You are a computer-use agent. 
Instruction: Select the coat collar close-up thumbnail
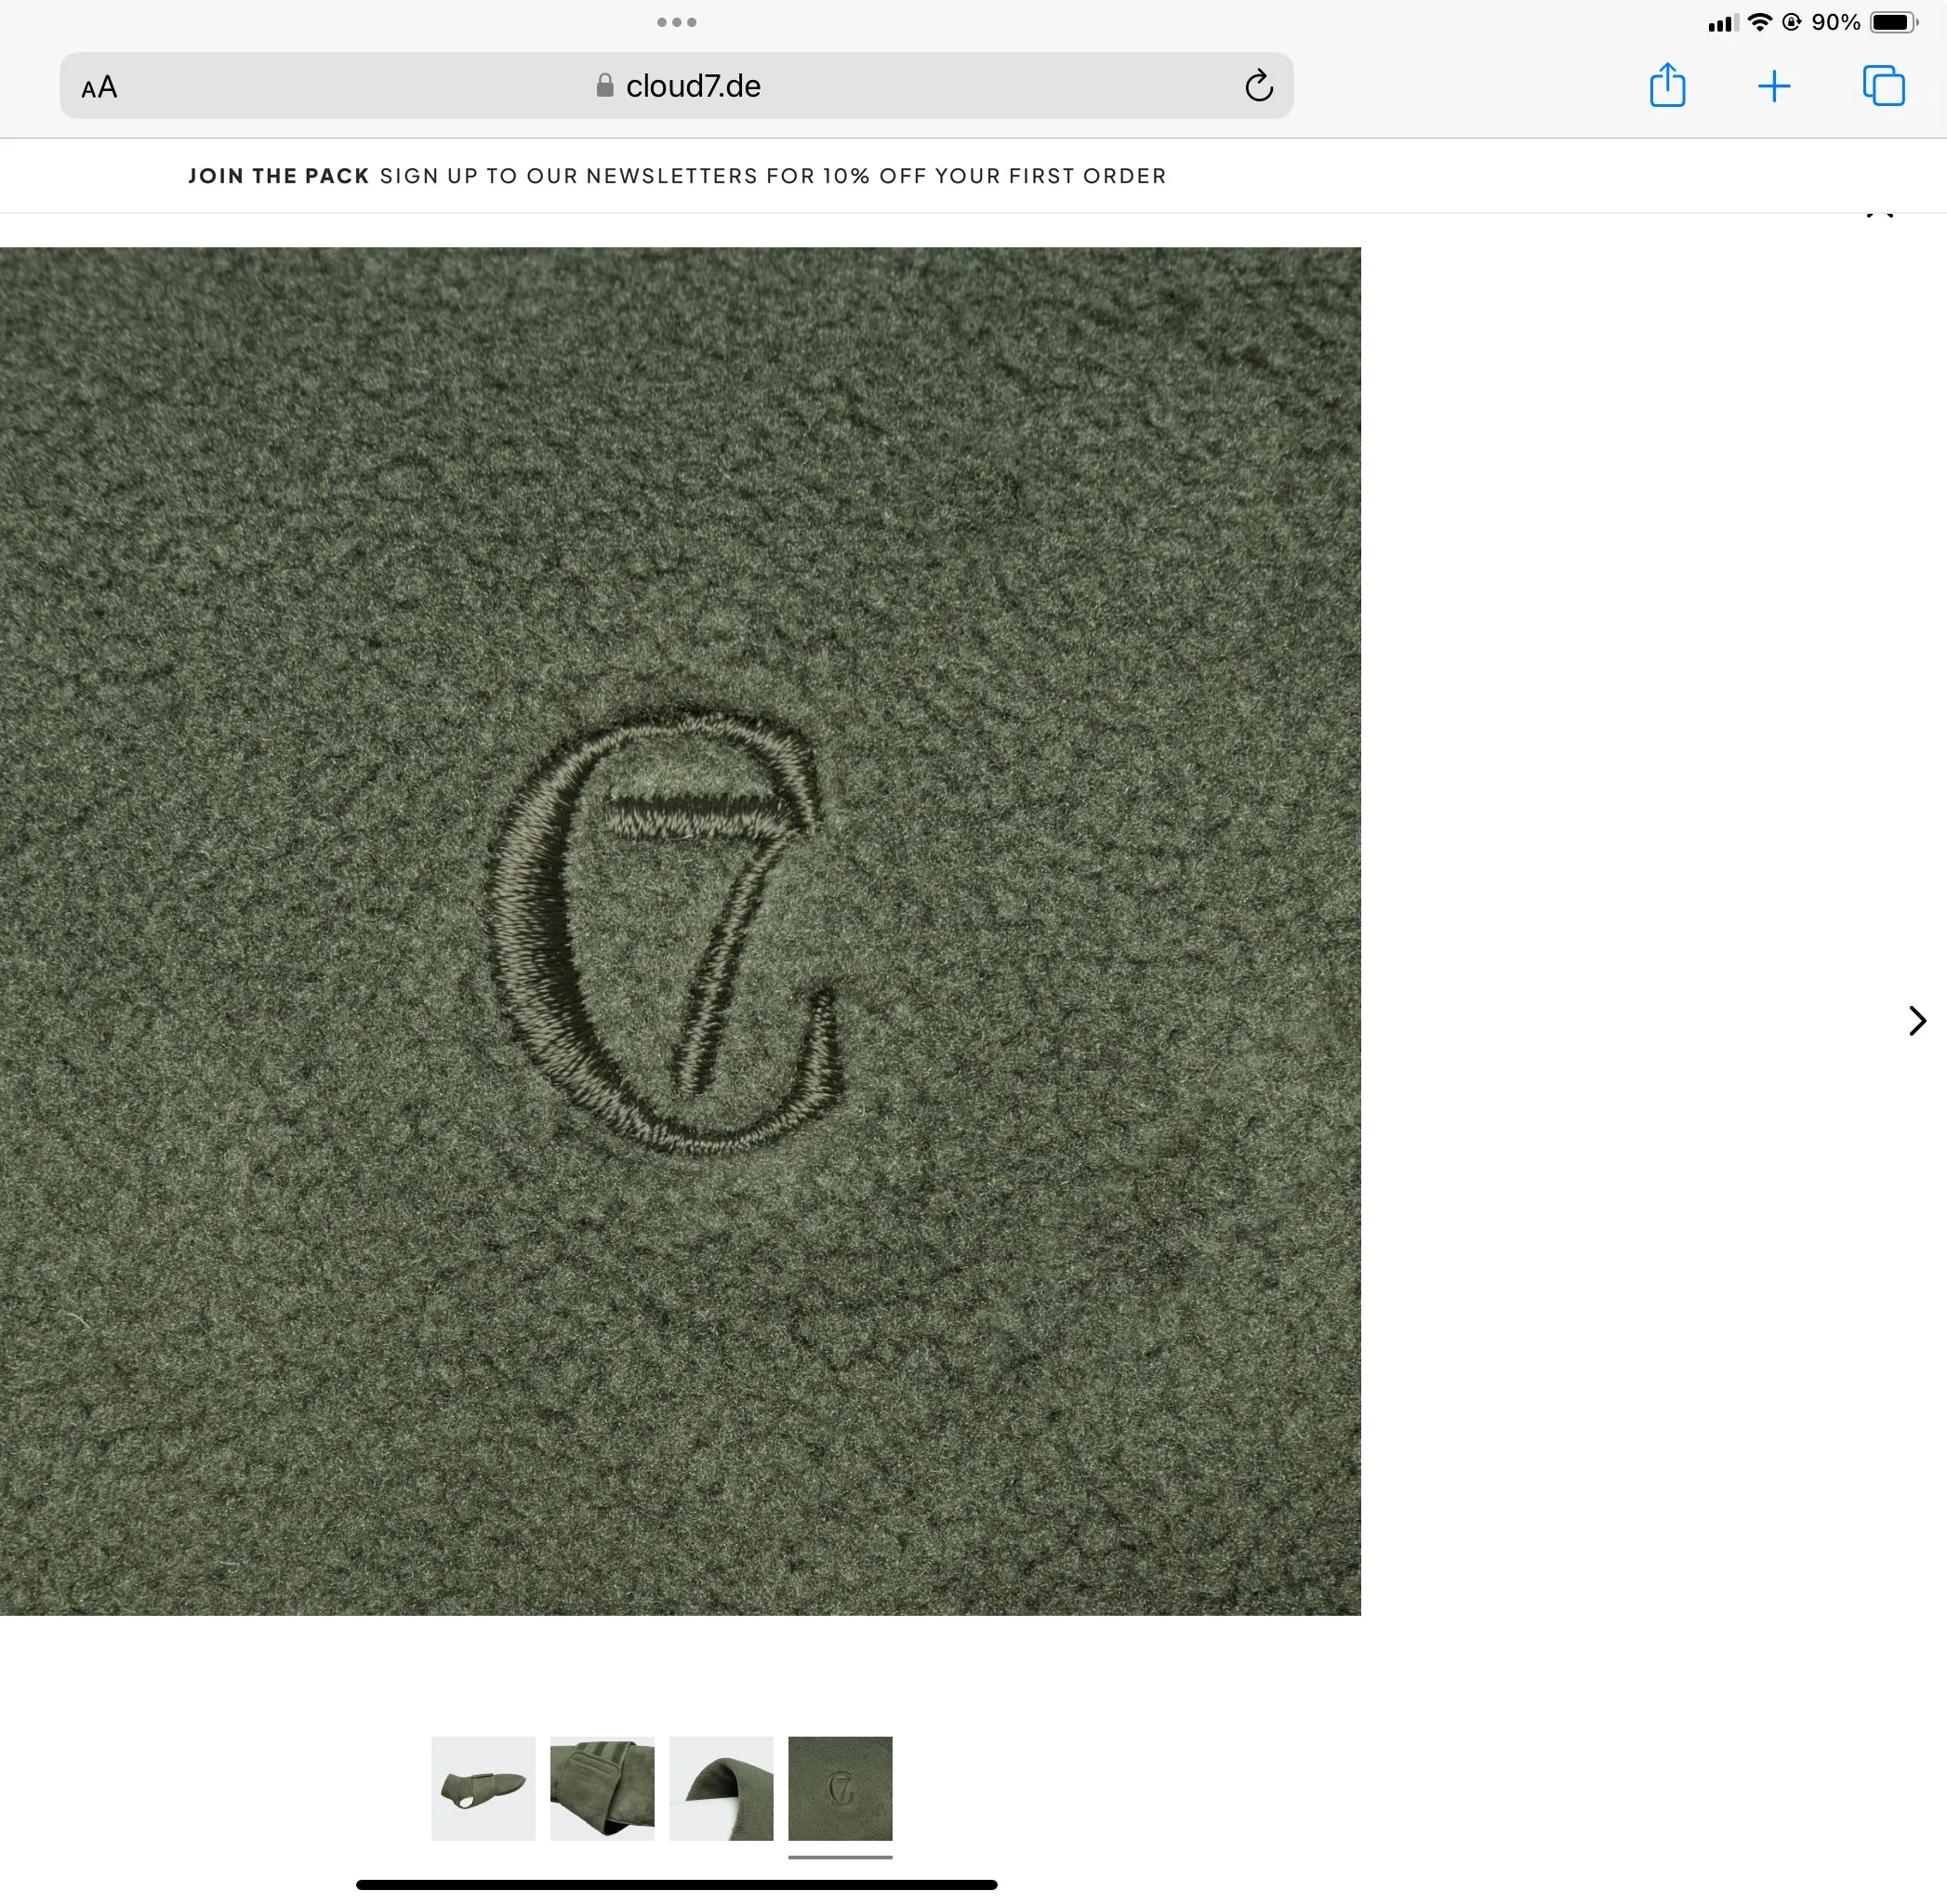(x=721, y=1788)
